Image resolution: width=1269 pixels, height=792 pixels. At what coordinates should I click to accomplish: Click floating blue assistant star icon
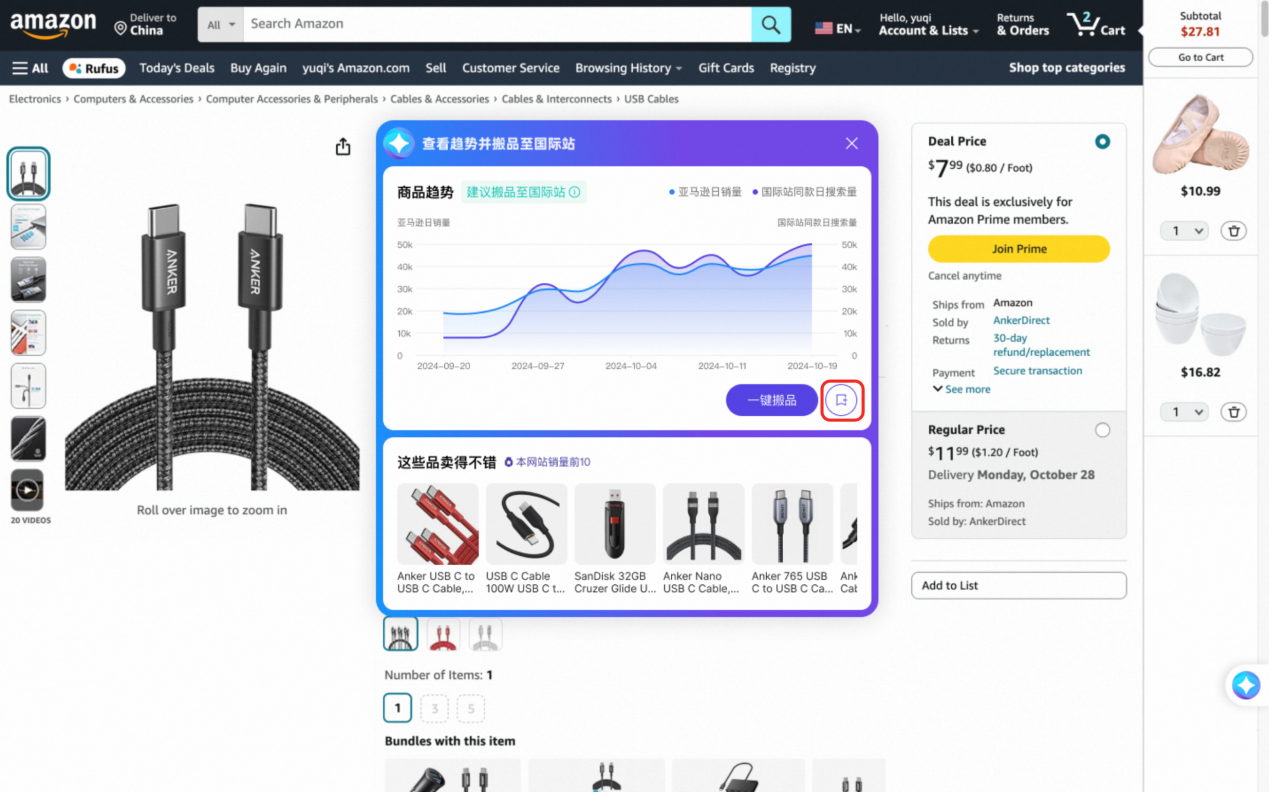click(x=1246, y=685)
